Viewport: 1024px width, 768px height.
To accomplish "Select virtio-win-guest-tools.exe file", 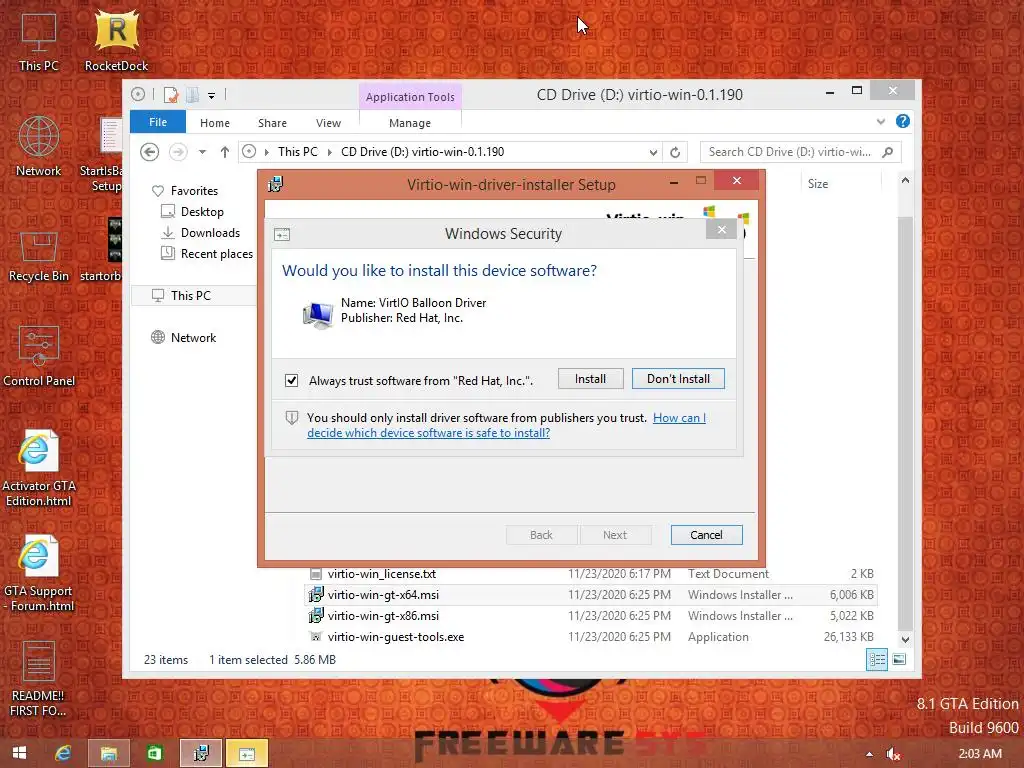I will click(396, 637).
